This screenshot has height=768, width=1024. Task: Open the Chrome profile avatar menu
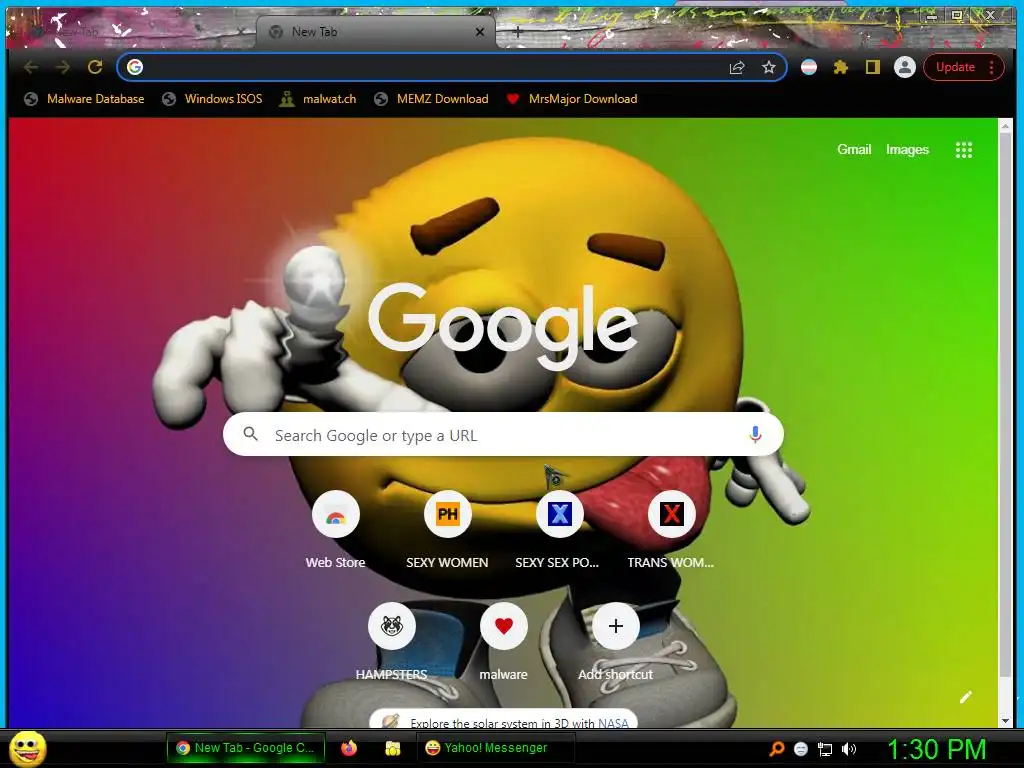tap(904, 67)
